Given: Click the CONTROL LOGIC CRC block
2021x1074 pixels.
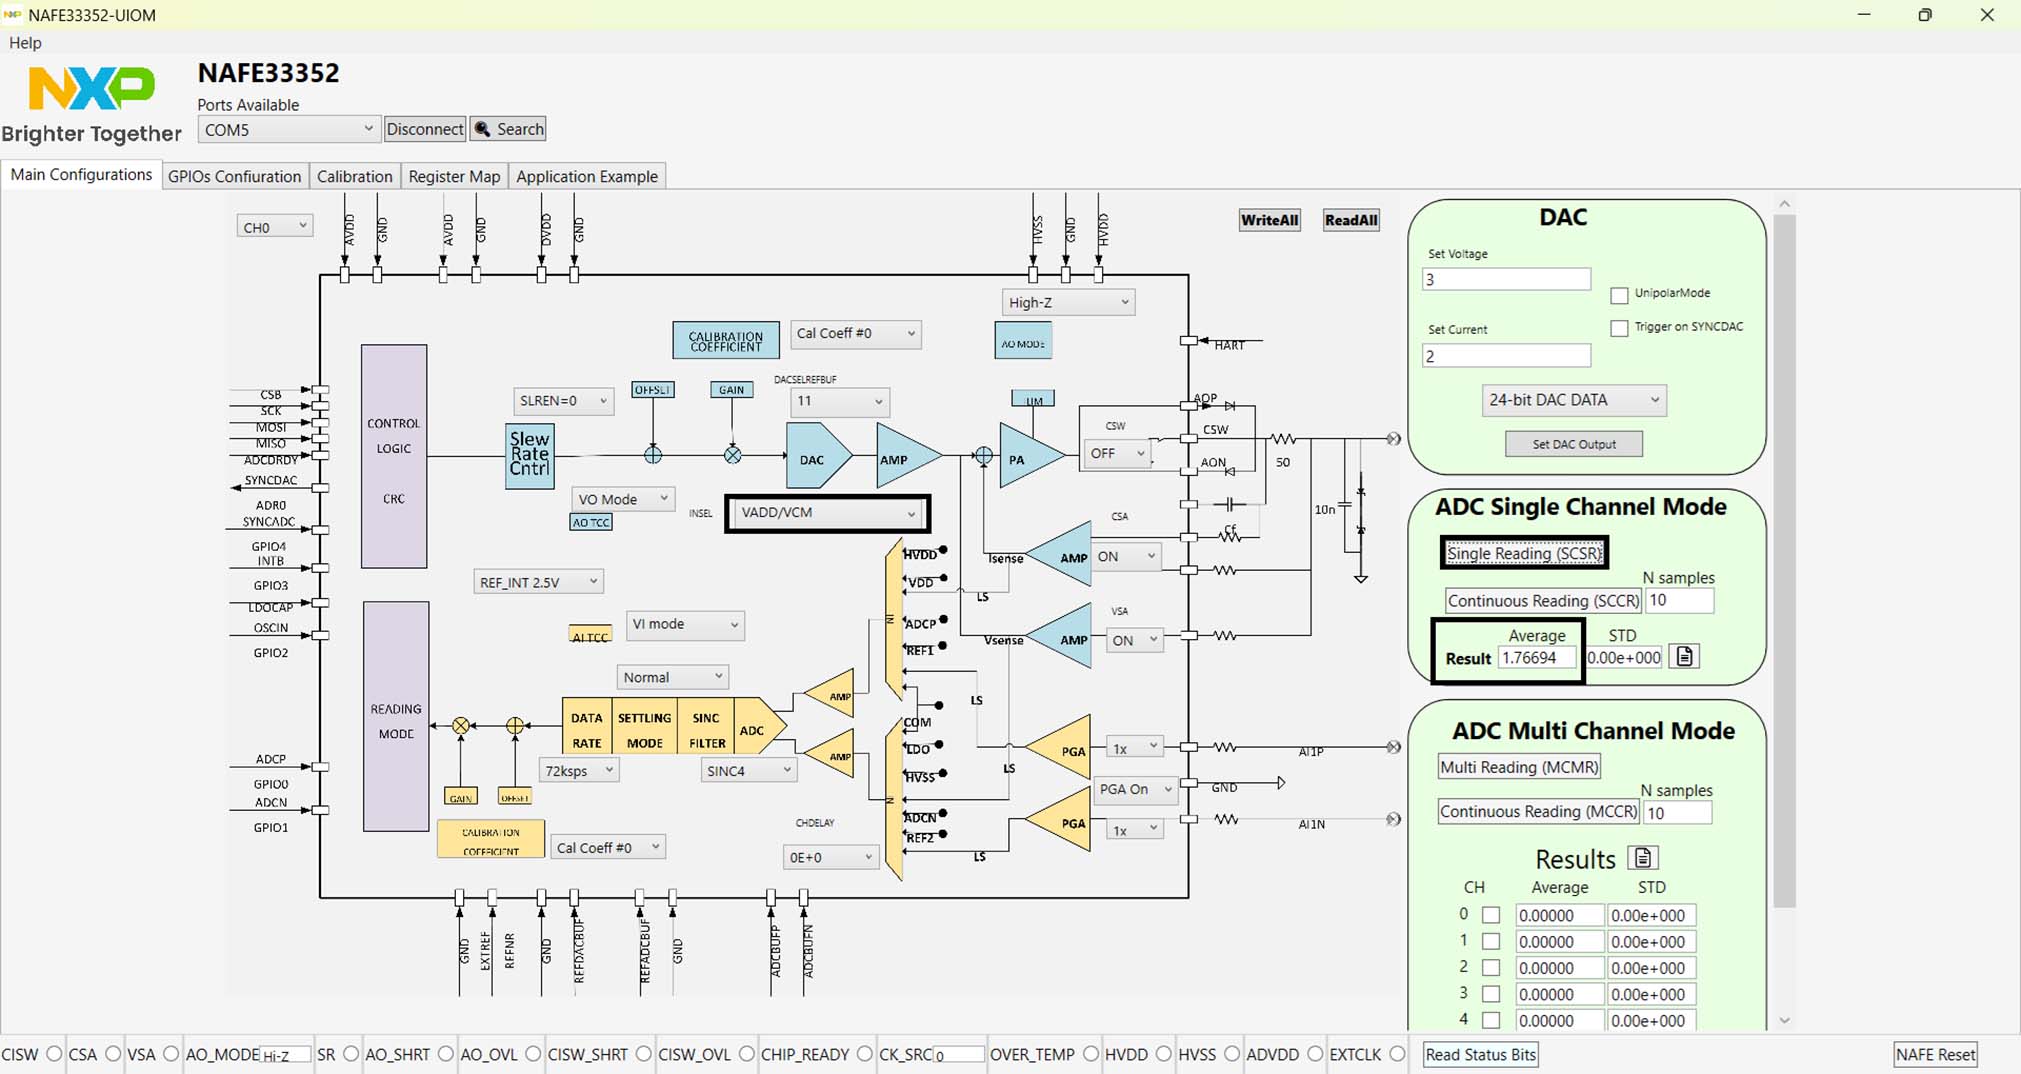Looking at the screenshot, I should 394,456.
